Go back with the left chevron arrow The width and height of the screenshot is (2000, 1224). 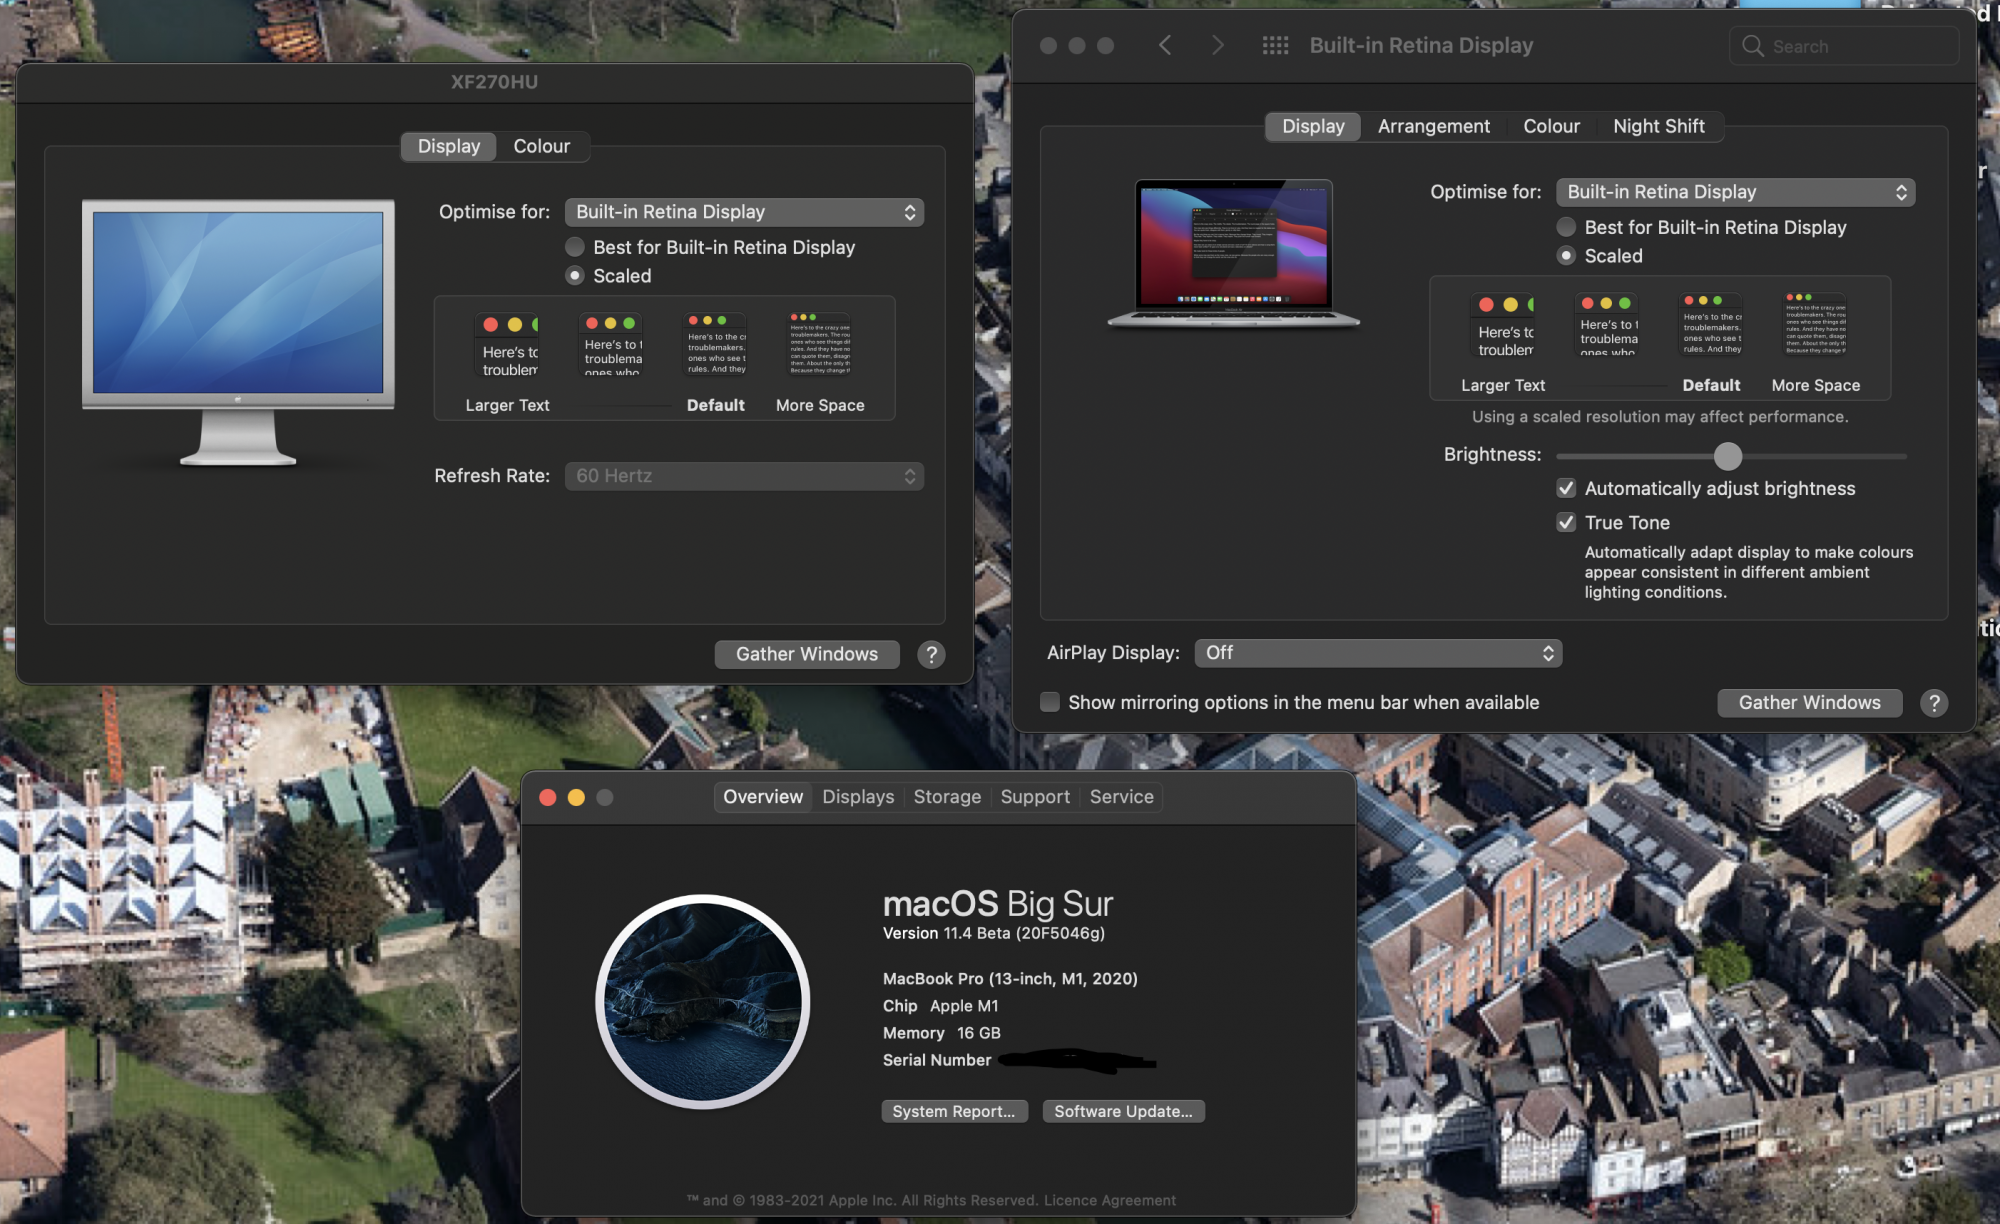(1165, 45)
